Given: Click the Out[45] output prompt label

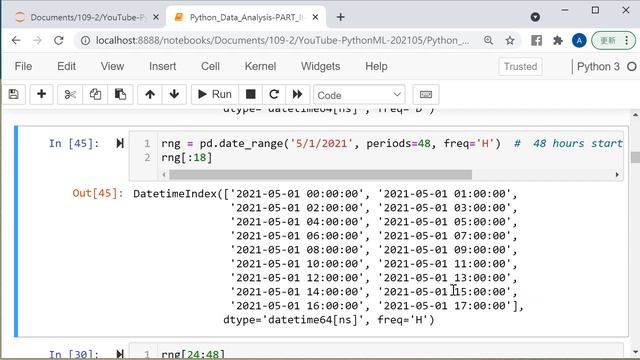Looking at the screenshot, I should click(x=98, y=193).
